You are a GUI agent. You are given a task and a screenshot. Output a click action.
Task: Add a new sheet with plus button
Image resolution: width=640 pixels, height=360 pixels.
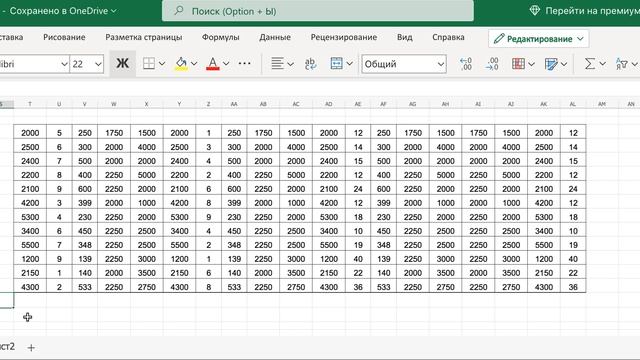click(x=31, y=347)
